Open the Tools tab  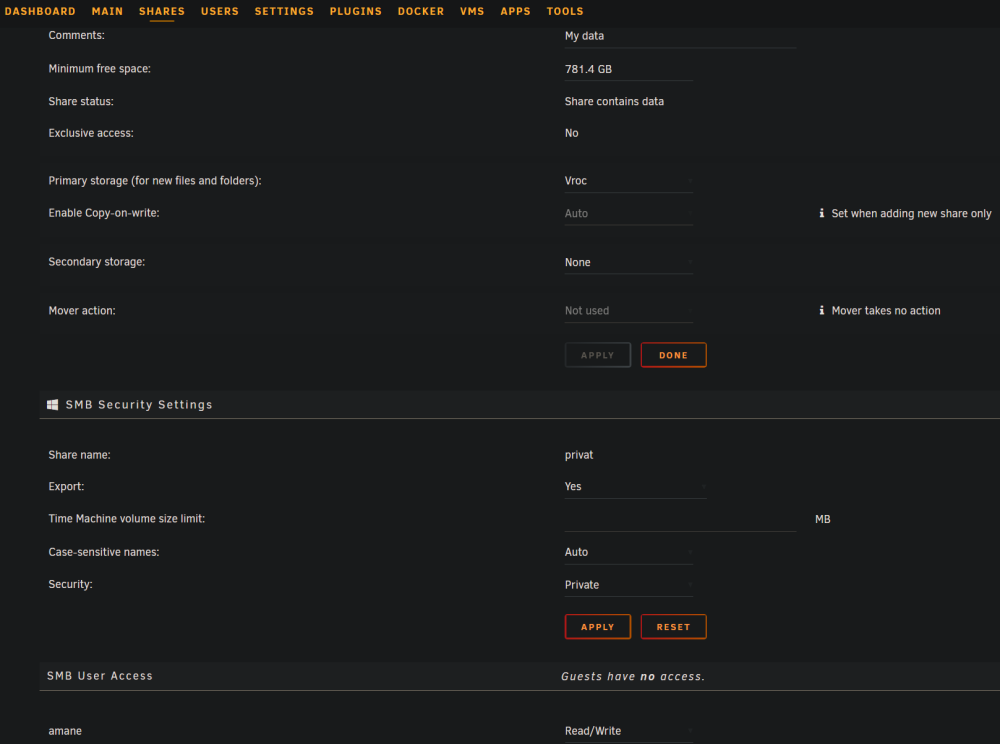565,11
